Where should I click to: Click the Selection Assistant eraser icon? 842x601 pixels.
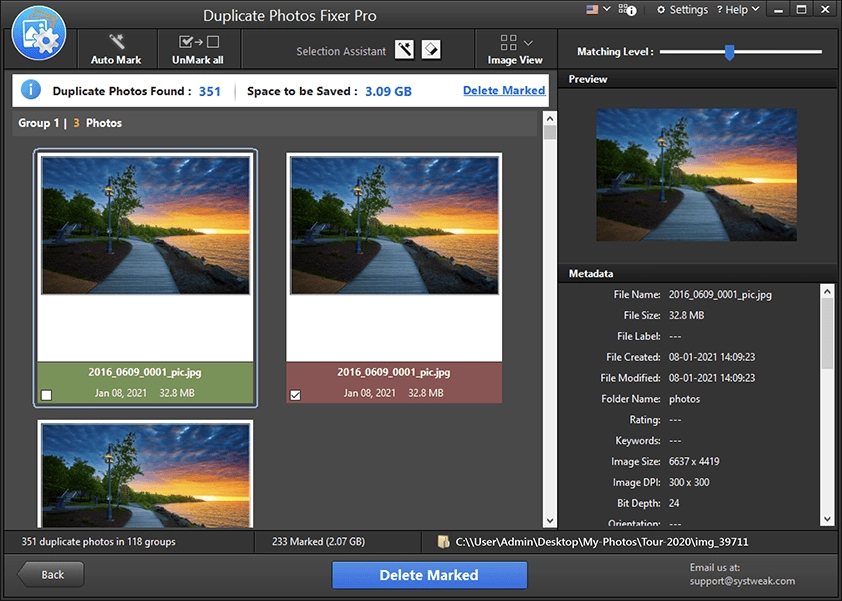tap(431, 48)
